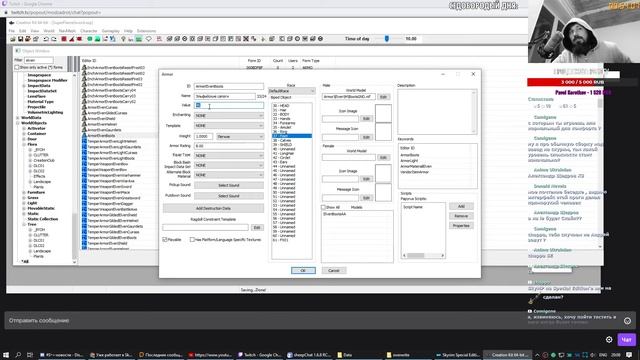Open Alternate Block Material dropdown
The image size is (640, 360).
click(229, 175)
